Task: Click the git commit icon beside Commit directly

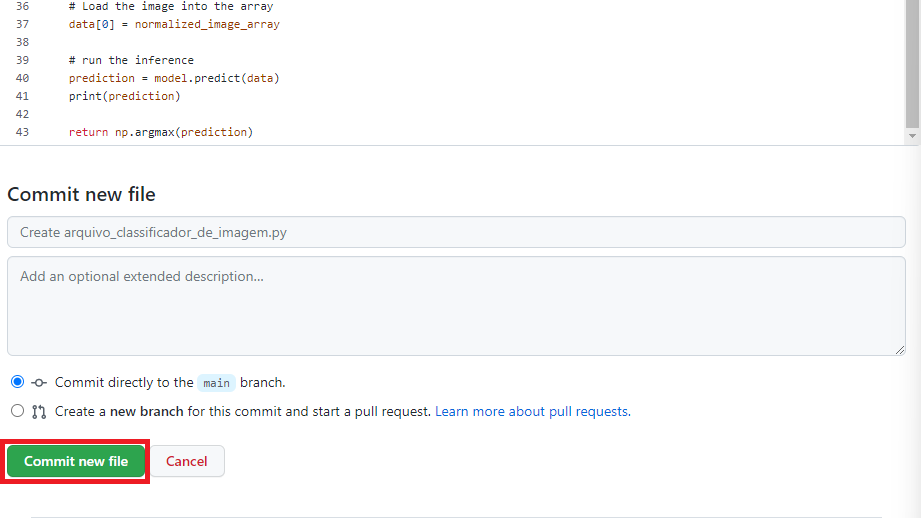Action: (39, 383)
